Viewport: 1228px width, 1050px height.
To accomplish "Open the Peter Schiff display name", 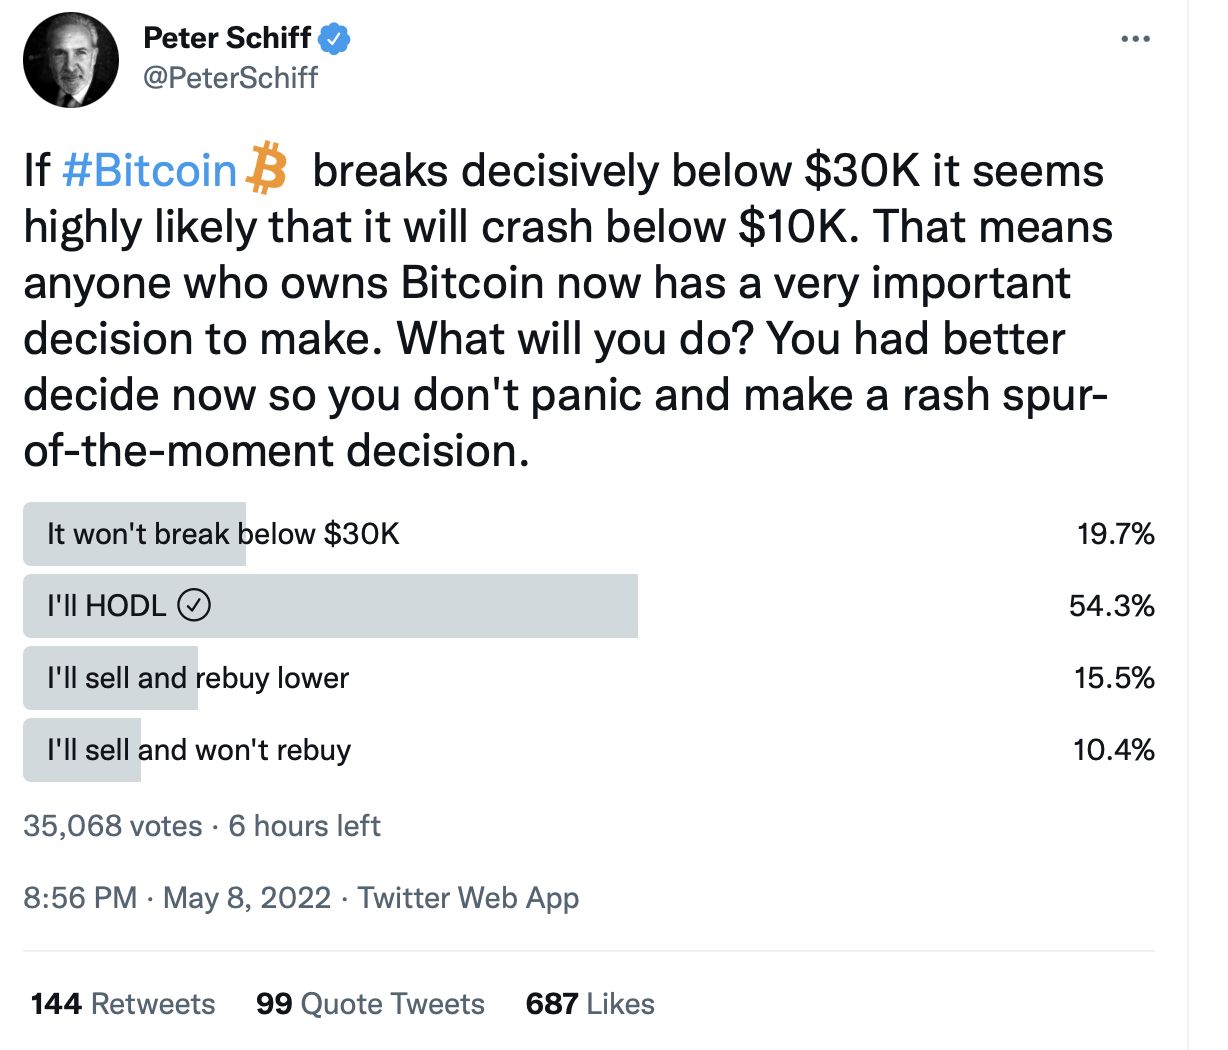I will pos(227,38).
